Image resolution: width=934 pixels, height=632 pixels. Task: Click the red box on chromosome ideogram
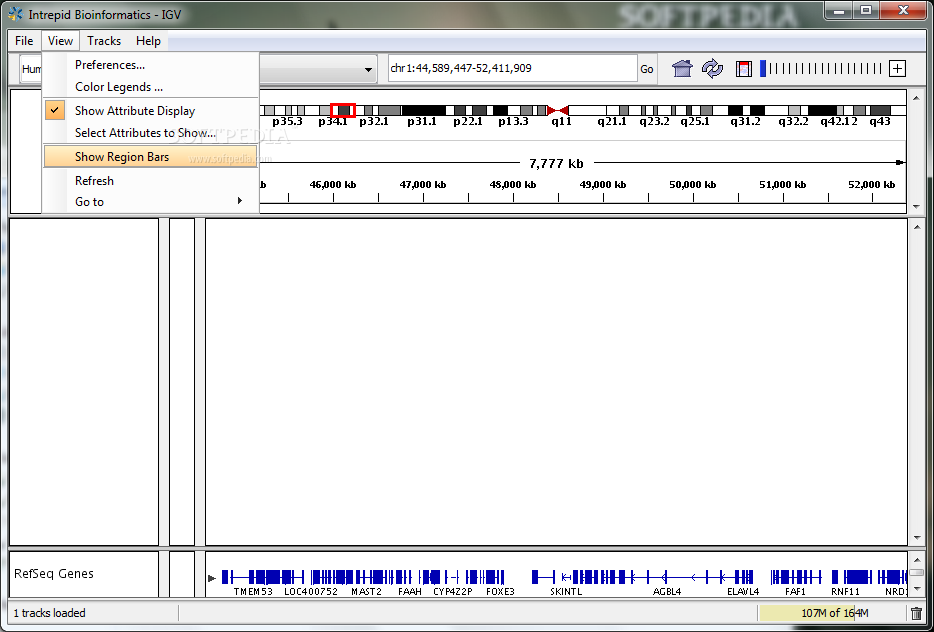[343, 110]
